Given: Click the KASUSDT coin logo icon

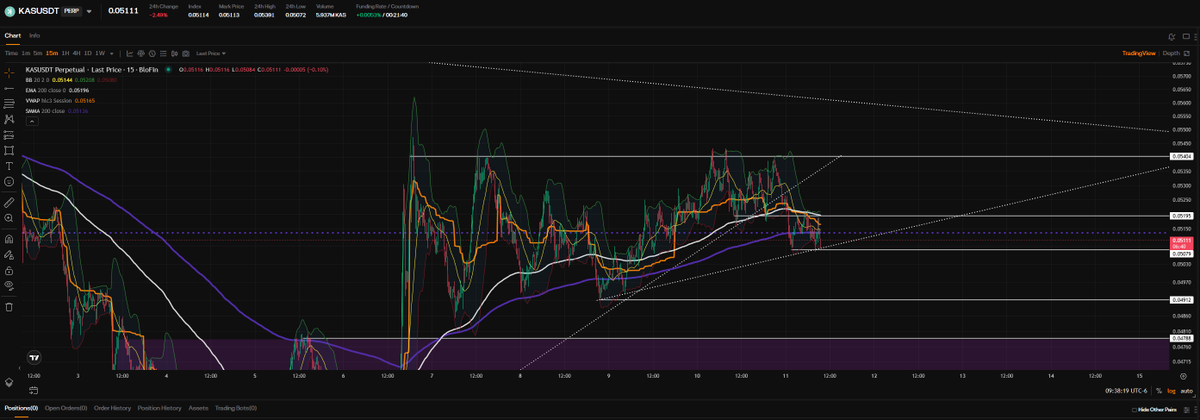Looking at the screenshot, I should (x=10, y=11).
